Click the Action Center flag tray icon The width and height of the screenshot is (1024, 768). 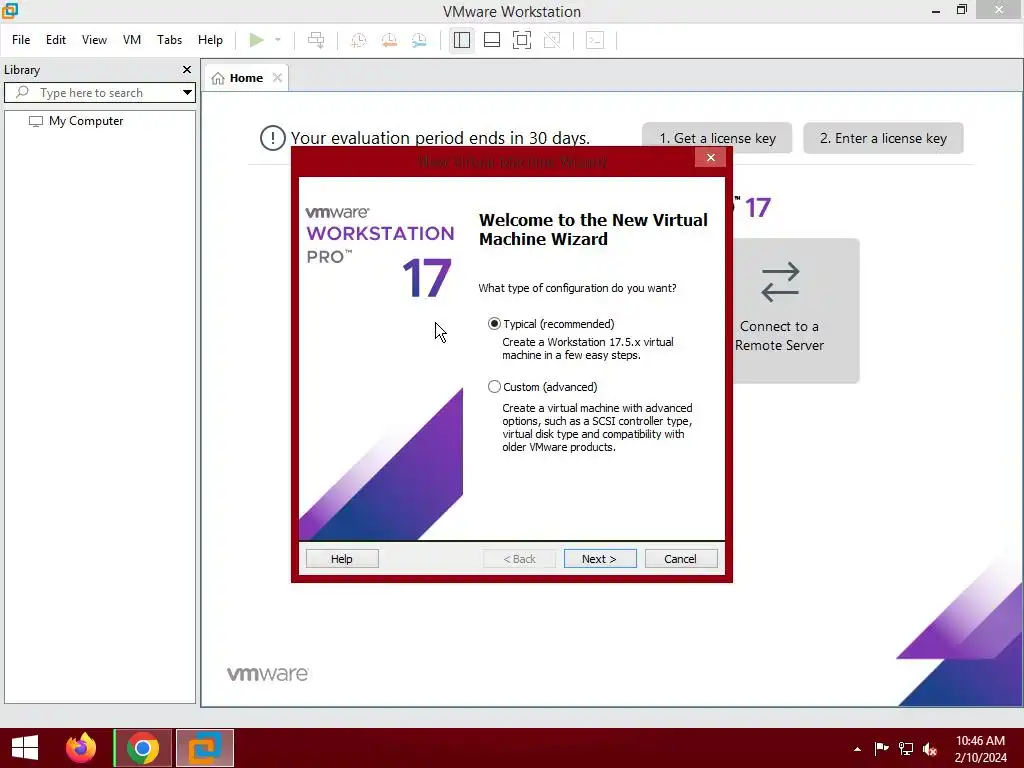(x=881, y=748)
